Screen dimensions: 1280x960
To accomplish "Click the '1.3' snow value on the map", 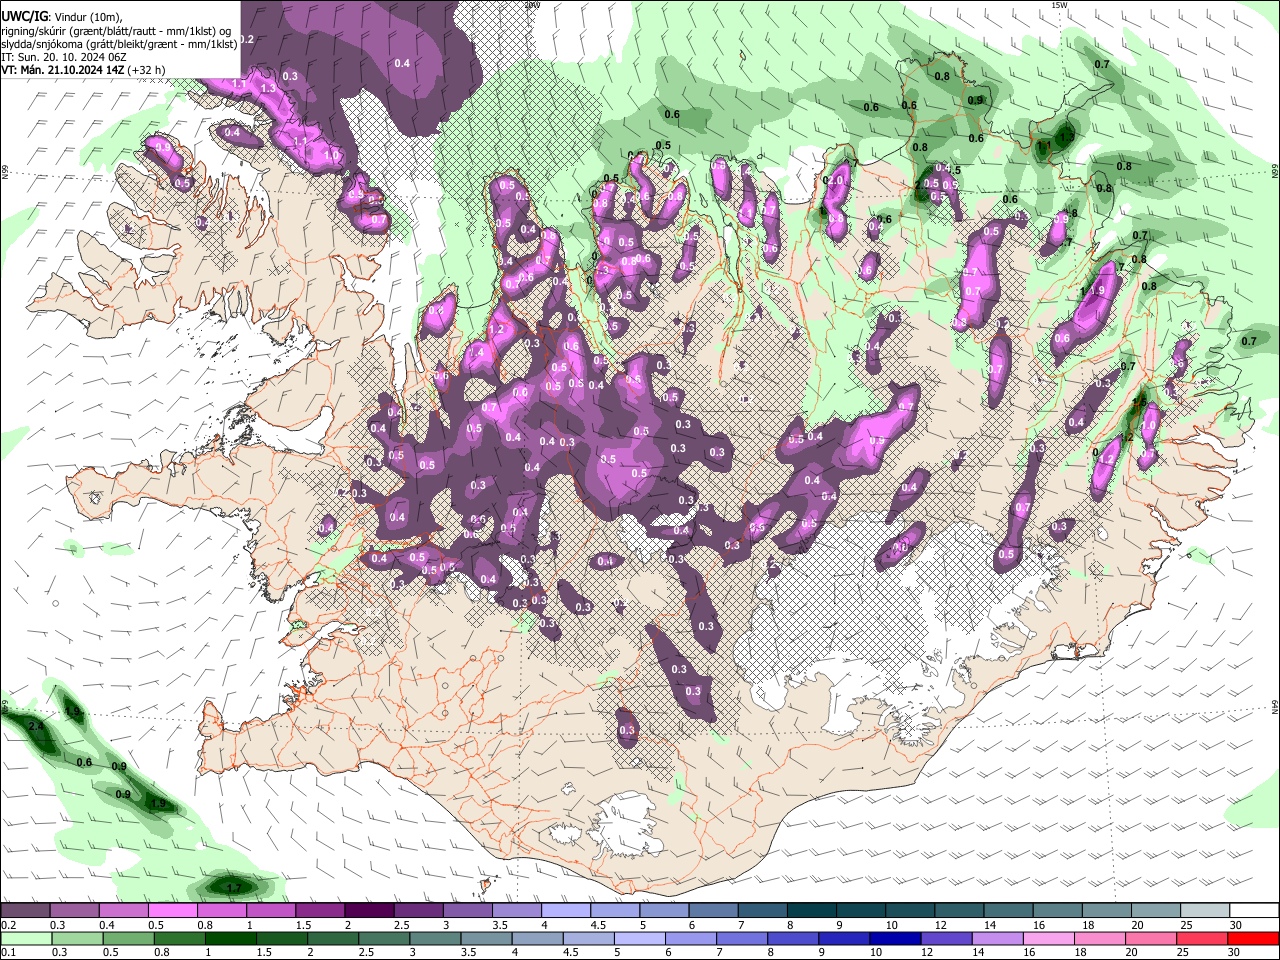I will point(268,88).
